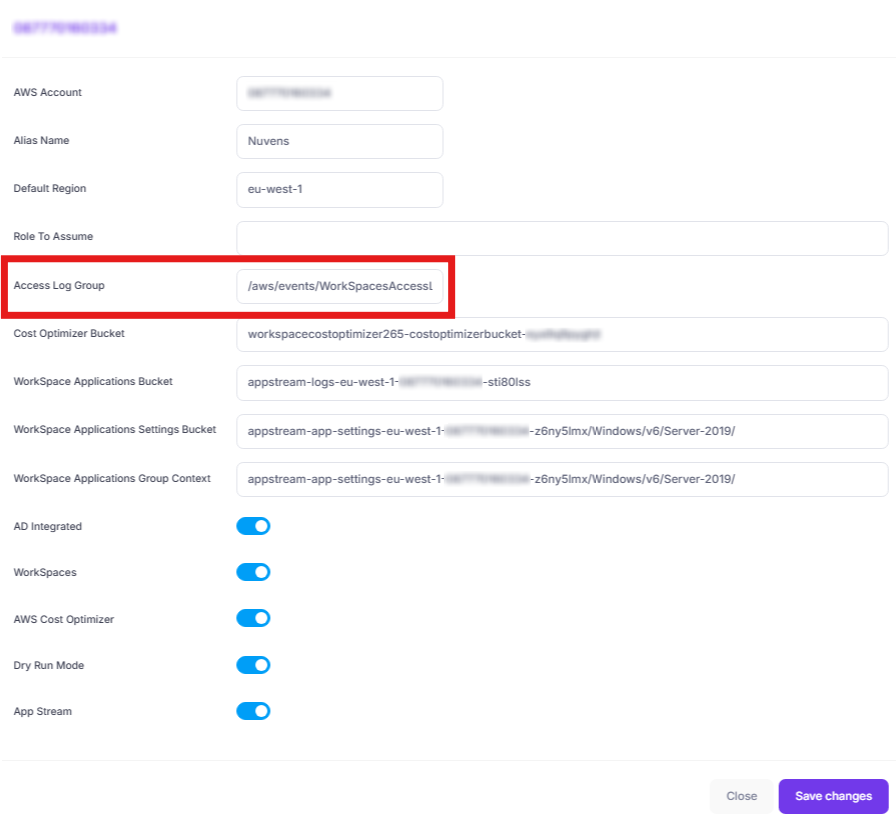Click the AWS Account input field
The image size is (896, 826).
[339, 93]
